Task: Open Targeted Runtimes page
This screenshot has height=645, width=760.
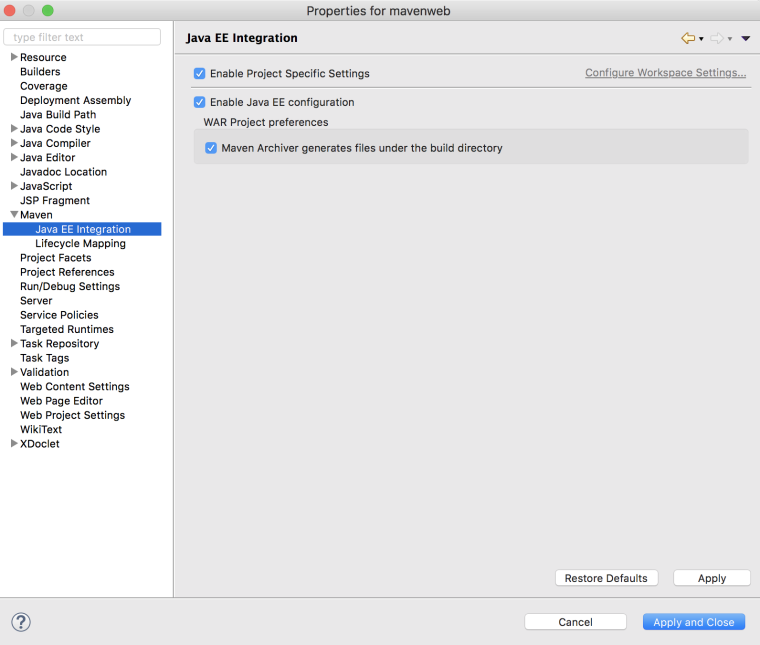Action: click(x=67, y=330)
